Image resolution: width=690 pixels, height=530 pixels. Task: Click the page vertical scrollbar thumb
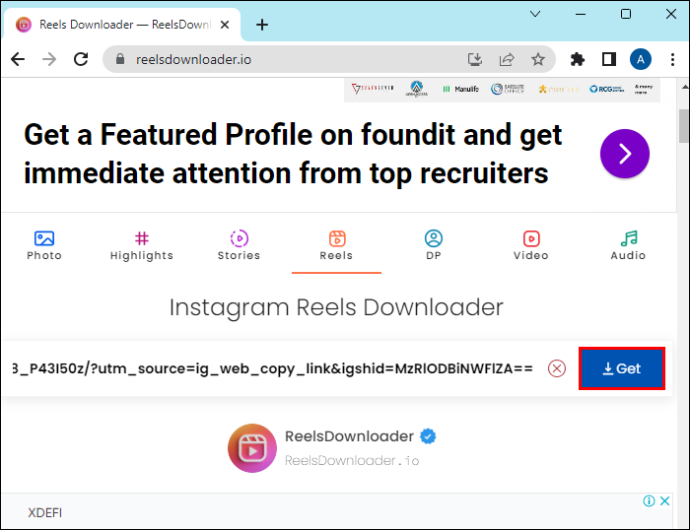pyautogui.click(x=684, y=125)
